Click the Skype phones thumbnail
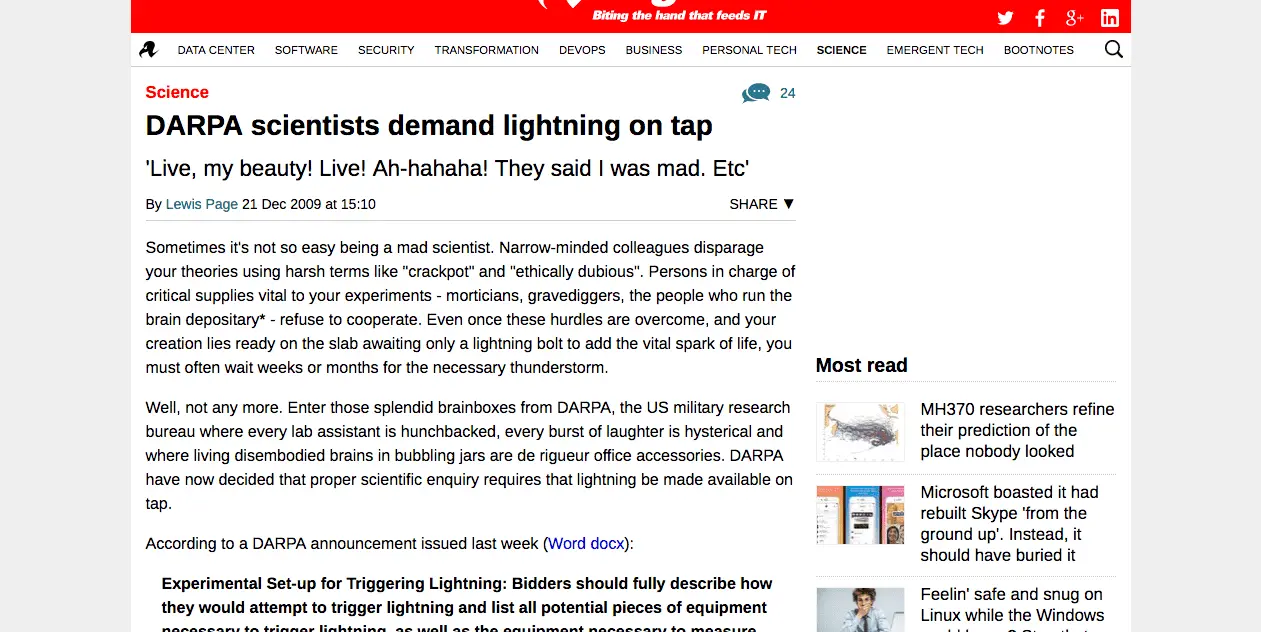The image size is (1261, 632). click(x=860, y=515)
